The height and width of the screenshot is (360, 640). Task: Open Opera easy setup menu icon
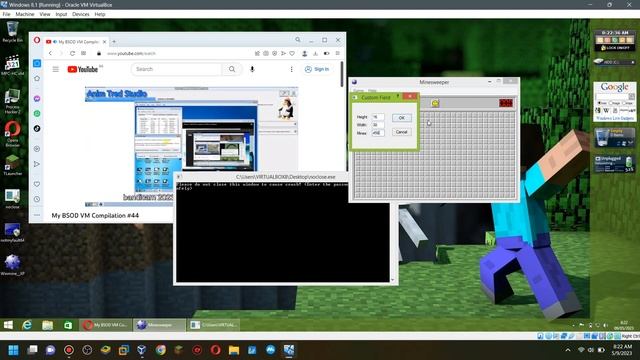[338, 53]
